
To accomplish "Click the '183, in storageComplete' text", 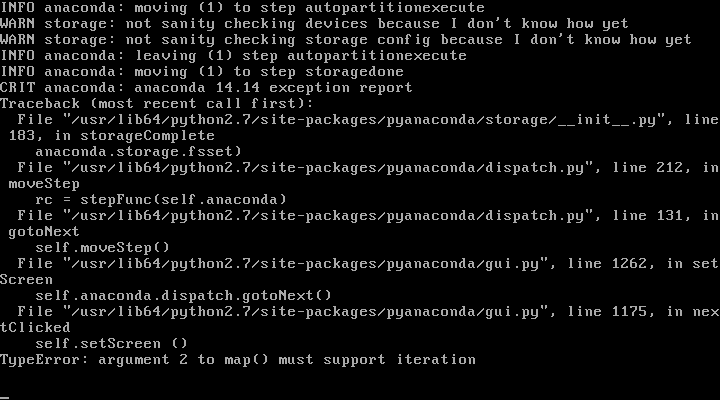I will click(x=112, y=136).
